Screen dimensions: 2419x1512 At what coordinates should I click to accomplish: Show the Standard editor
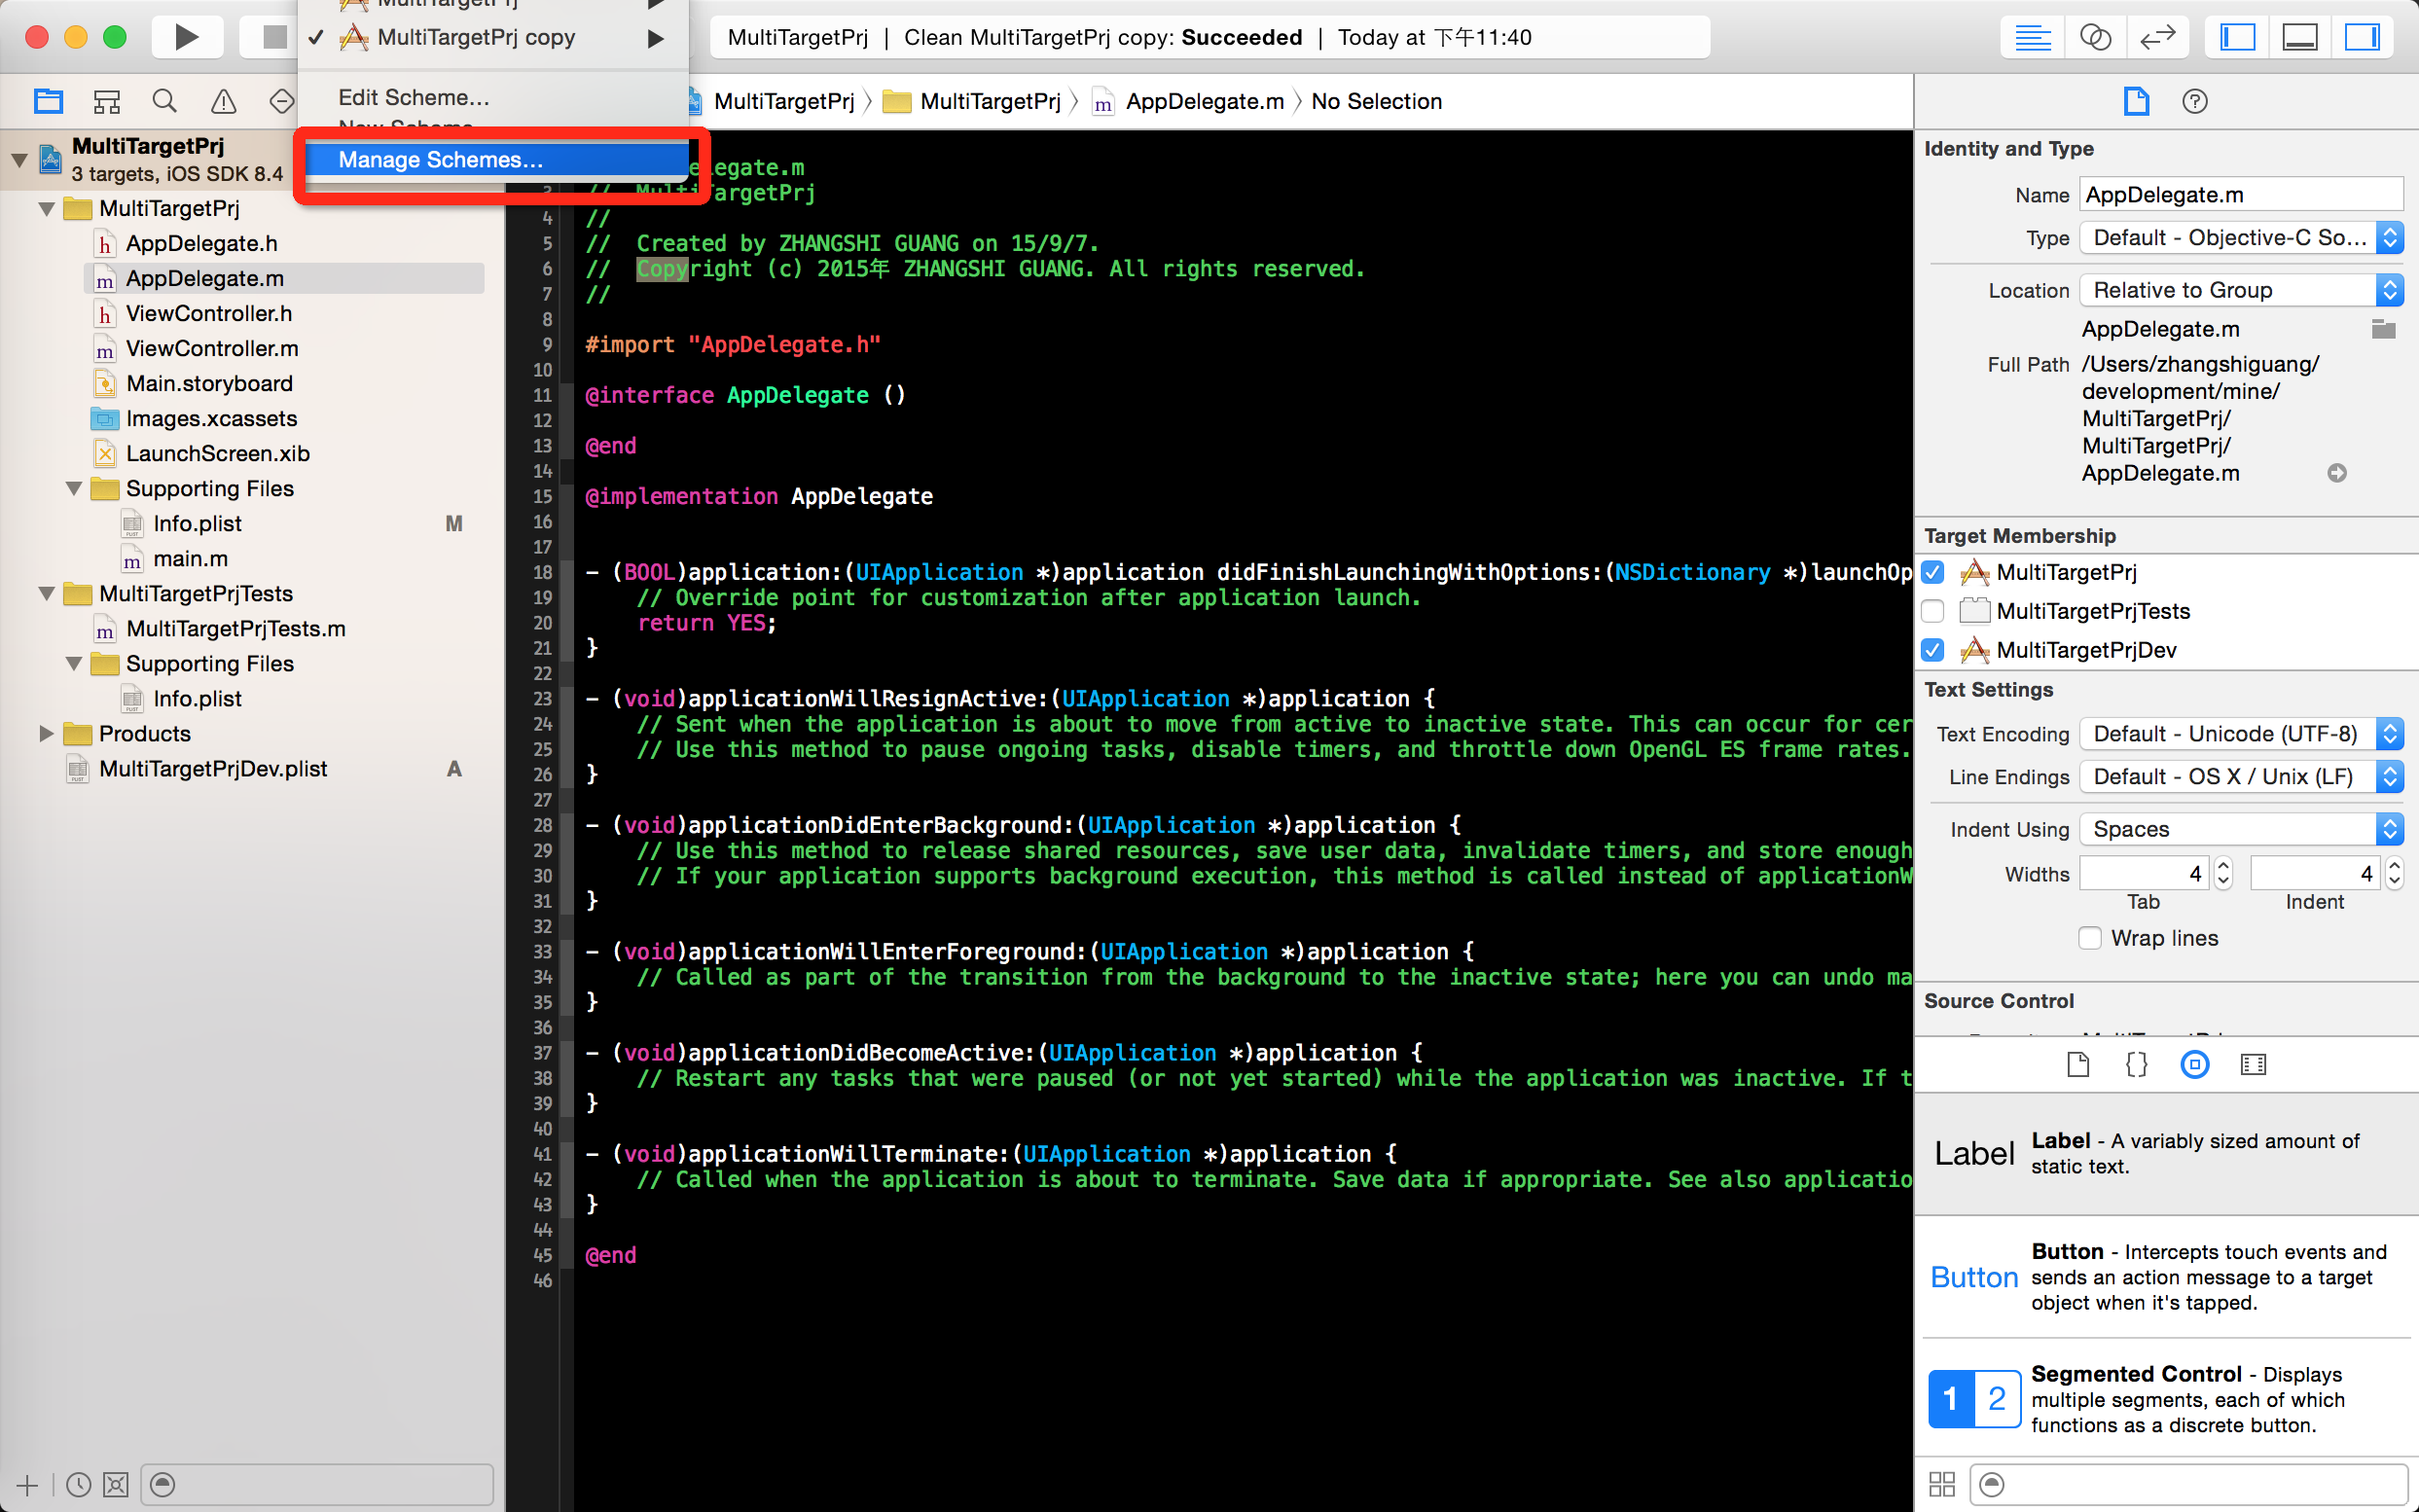[2032, 38]
